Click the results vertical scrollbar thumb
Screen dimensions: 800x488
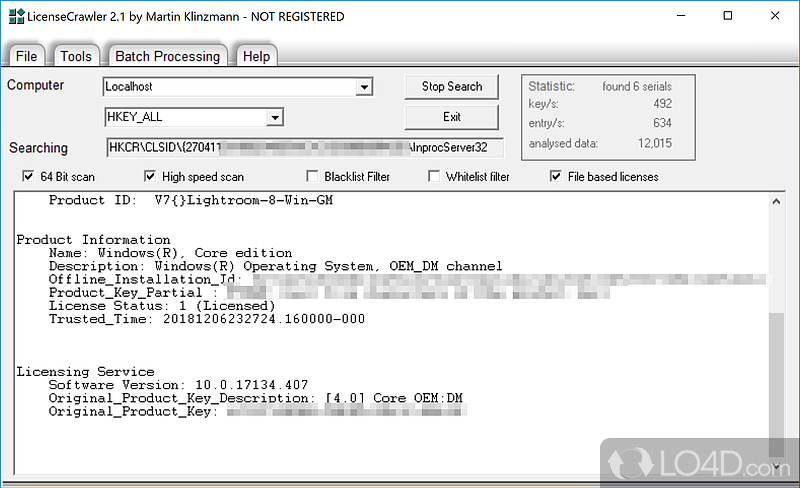[776, 384]
